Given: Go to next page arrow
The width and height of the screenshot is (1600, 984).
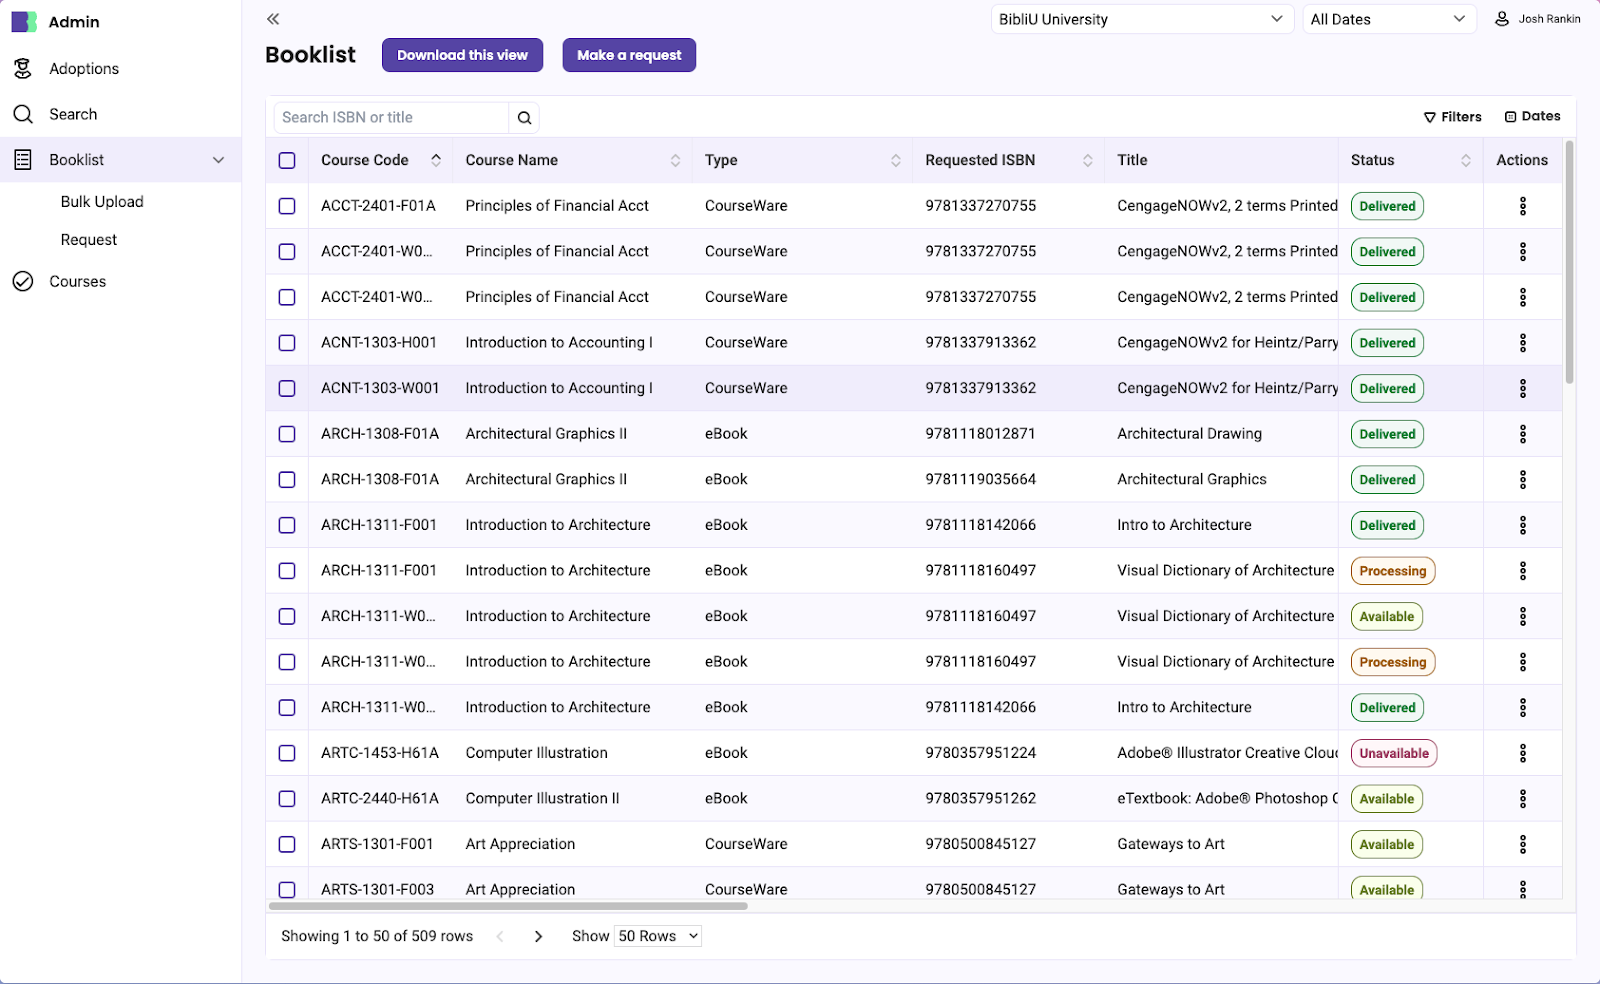Looking at the screenshot, I should tap(538, 936).
